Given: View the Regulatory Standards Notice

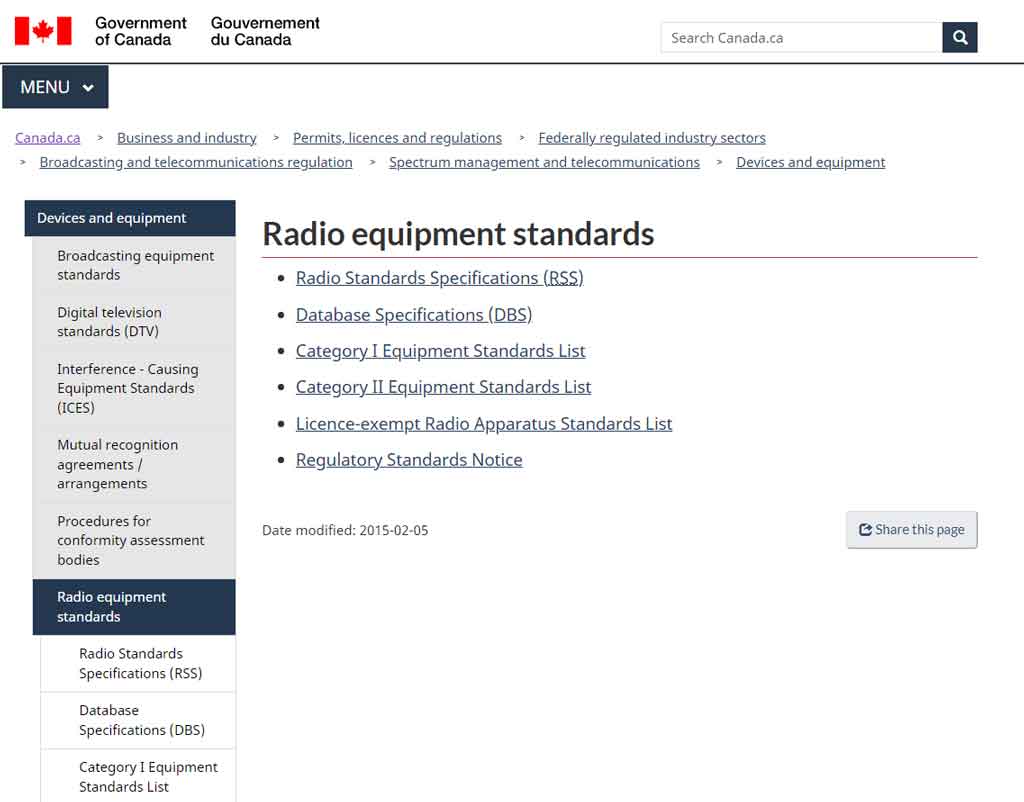Looking at the screenshot, I should pyautogui.click(x=409, y=460).
